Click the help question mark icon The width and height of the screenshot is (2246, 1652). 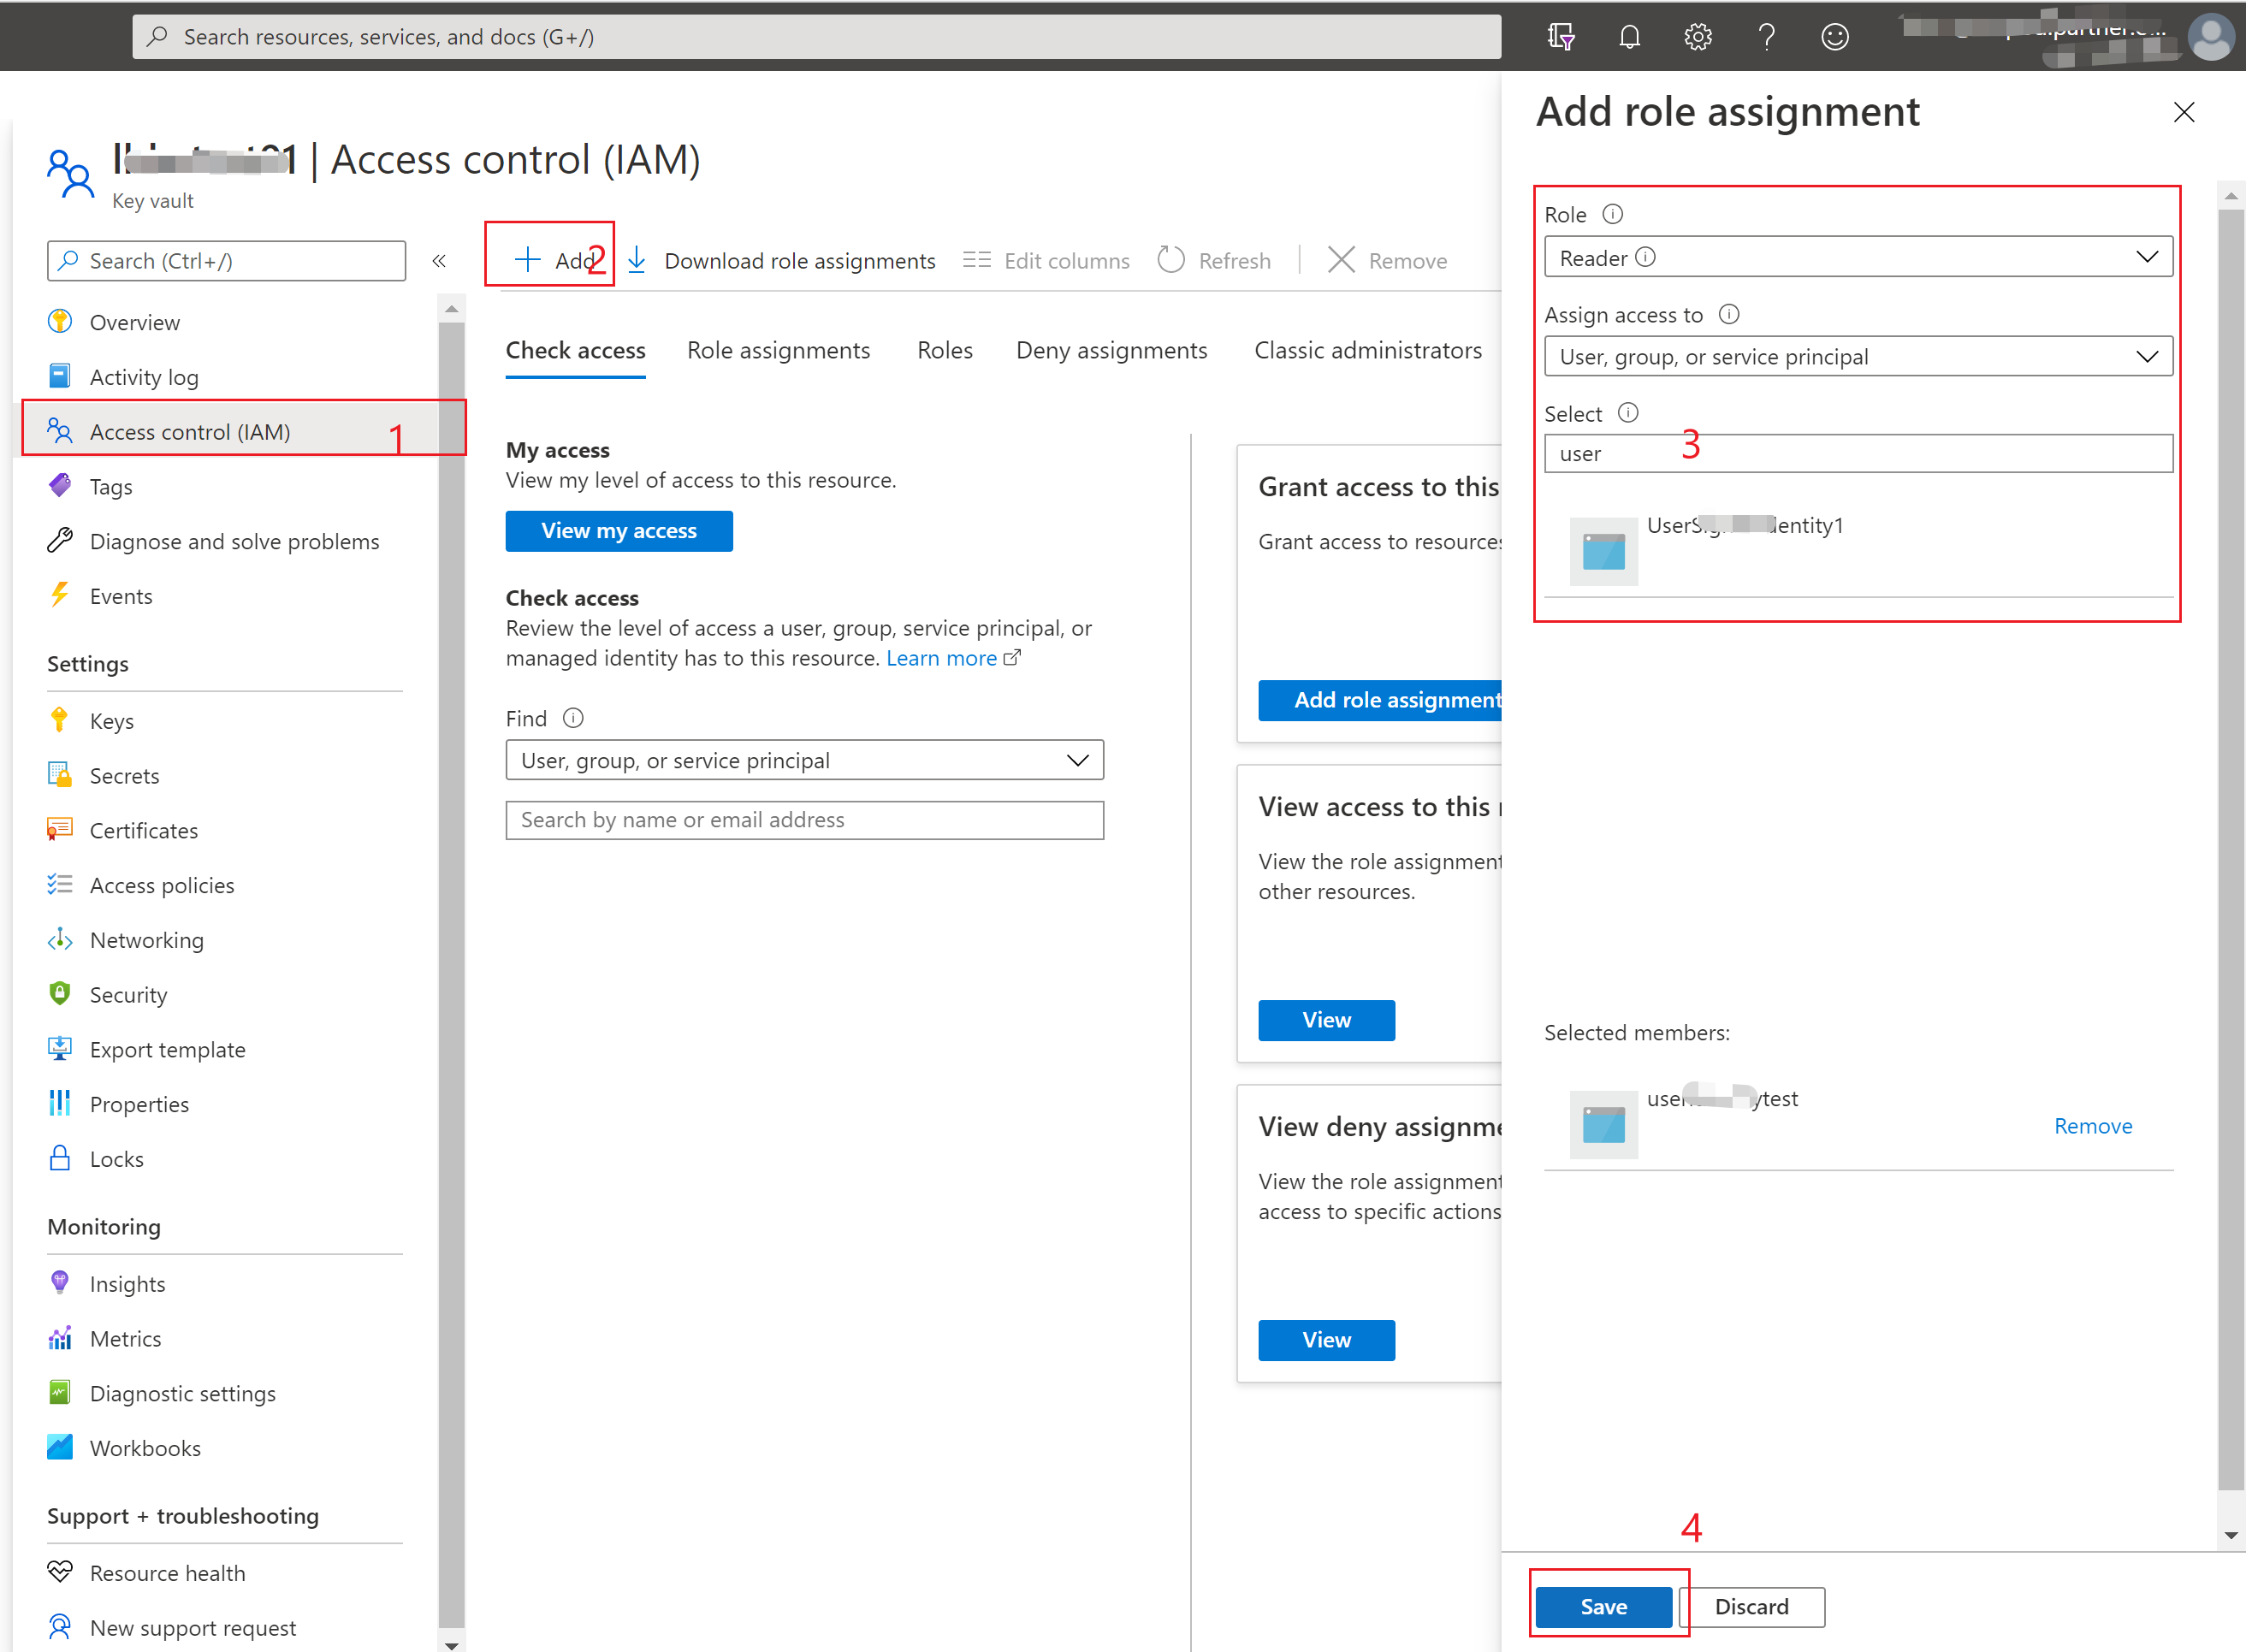(1766, 37)
